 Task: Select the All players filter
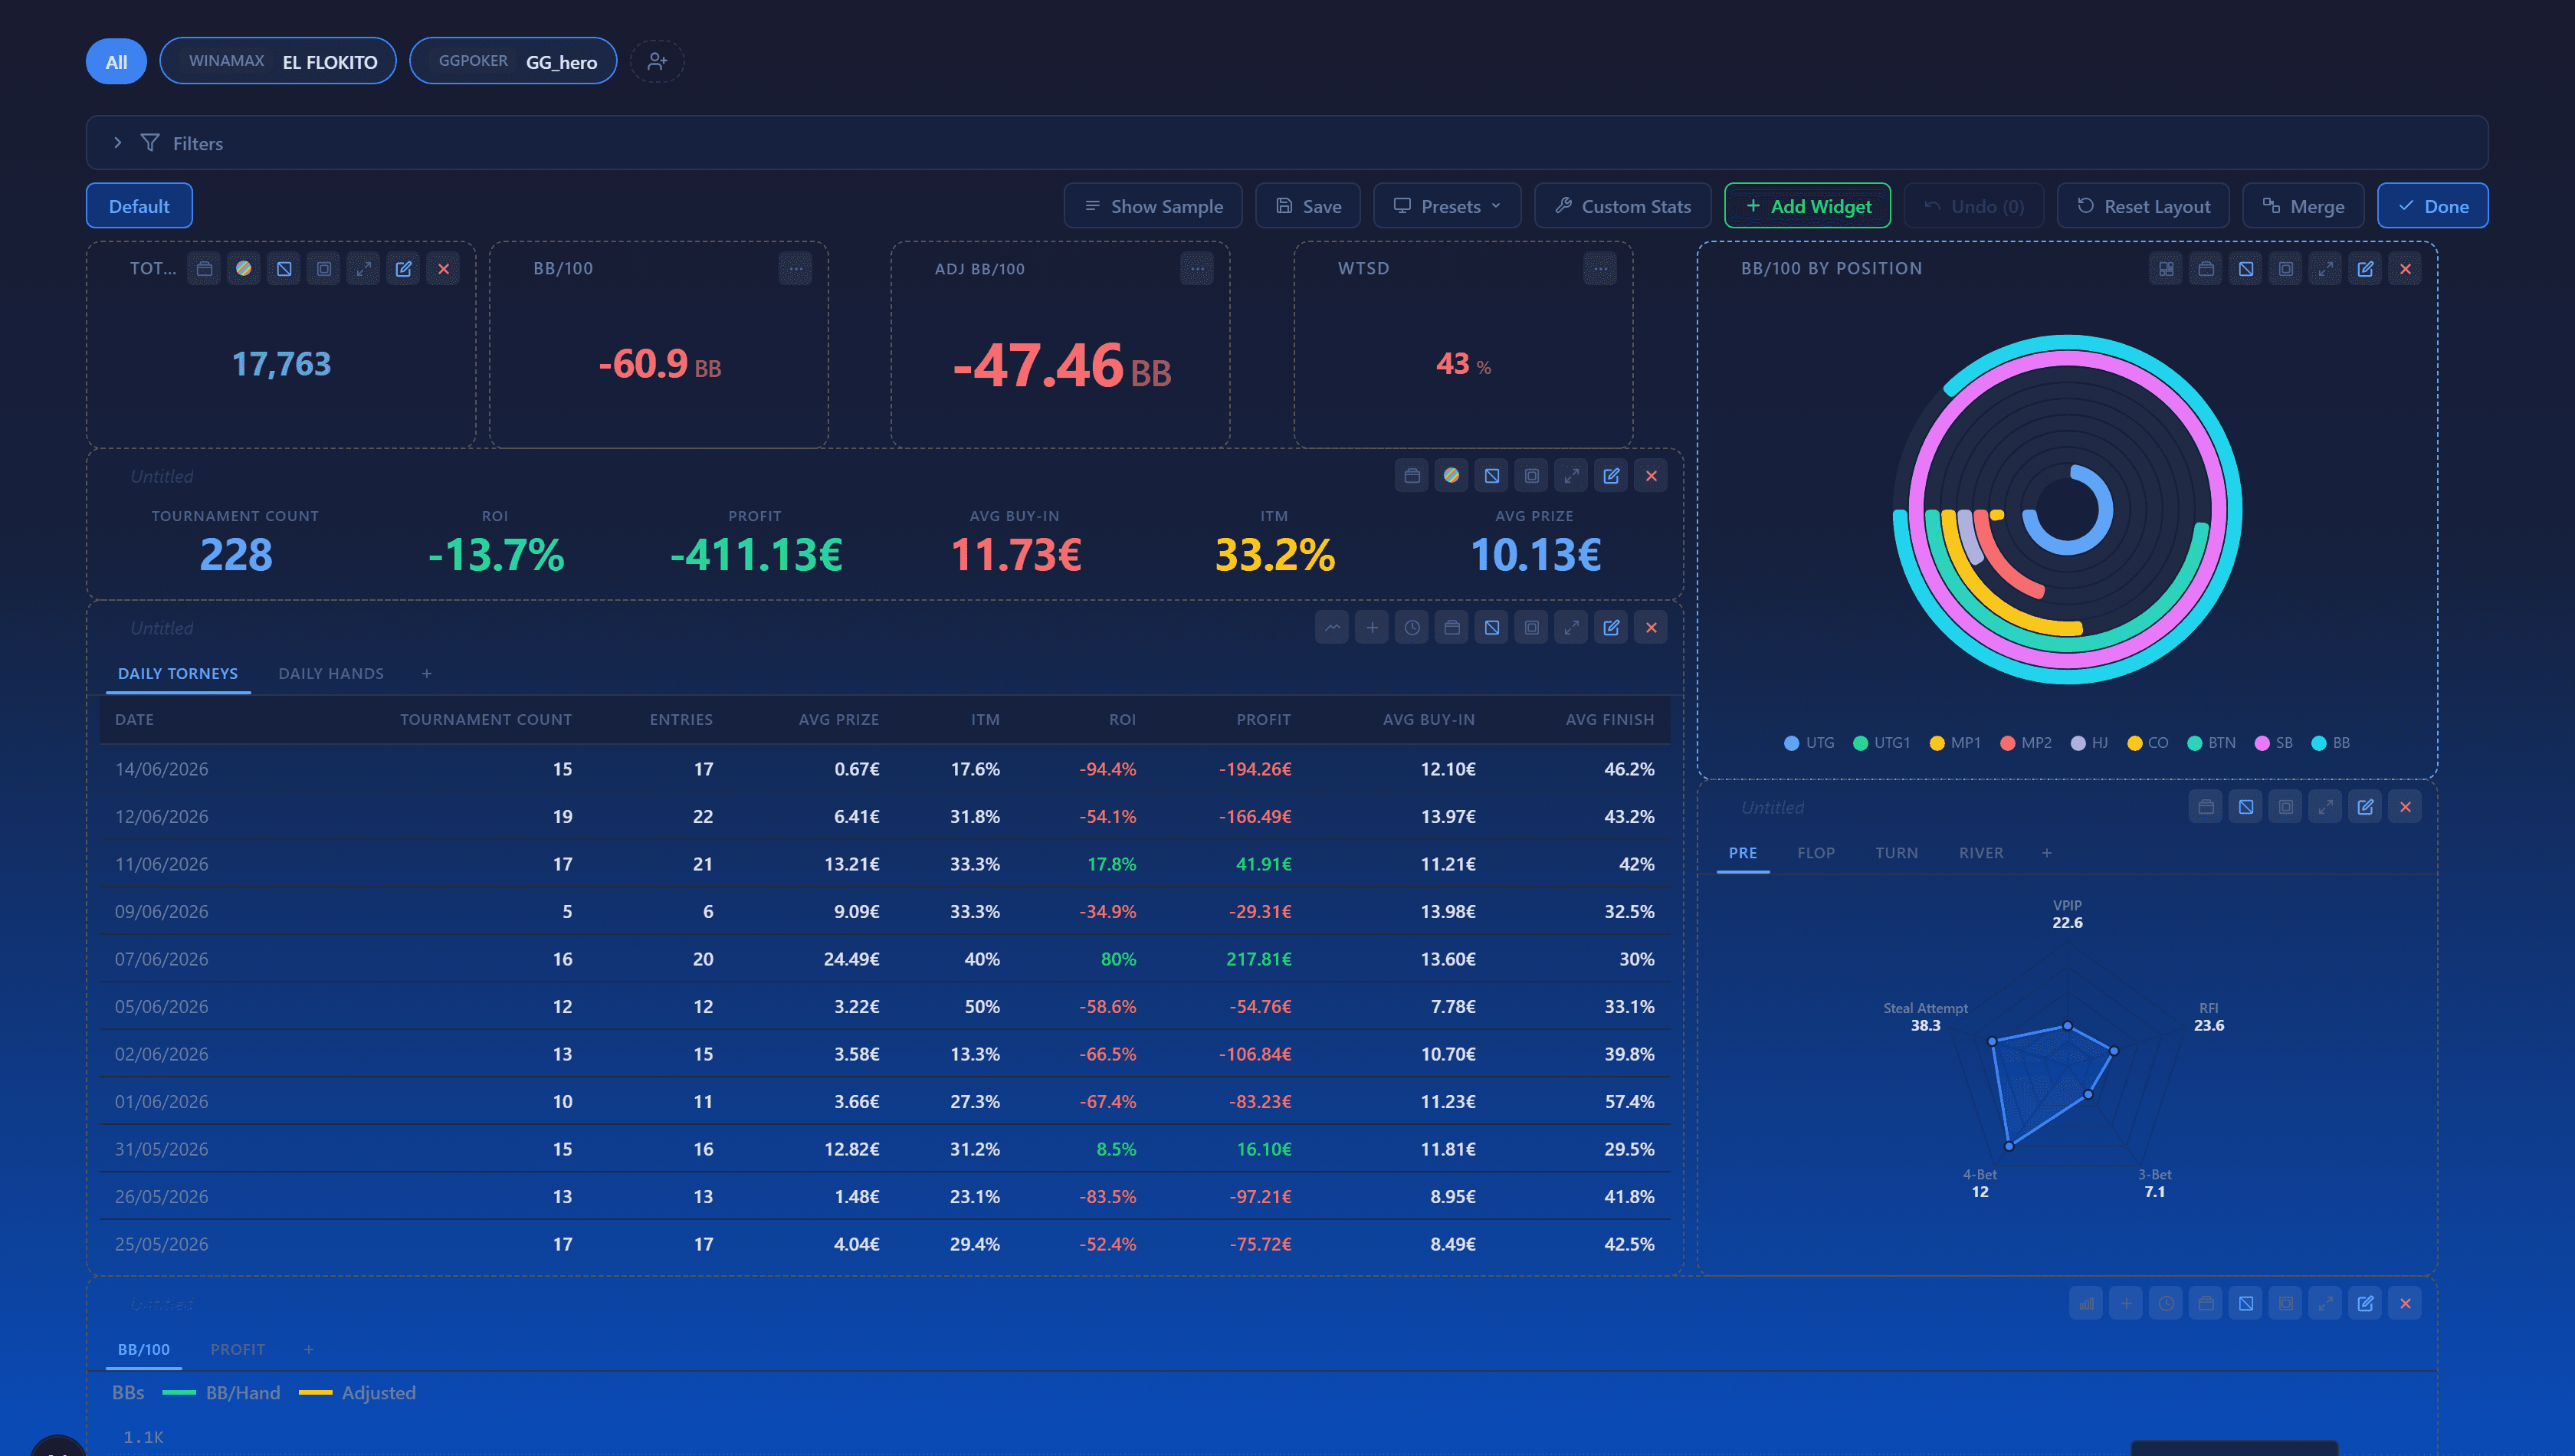click(116, 62)
